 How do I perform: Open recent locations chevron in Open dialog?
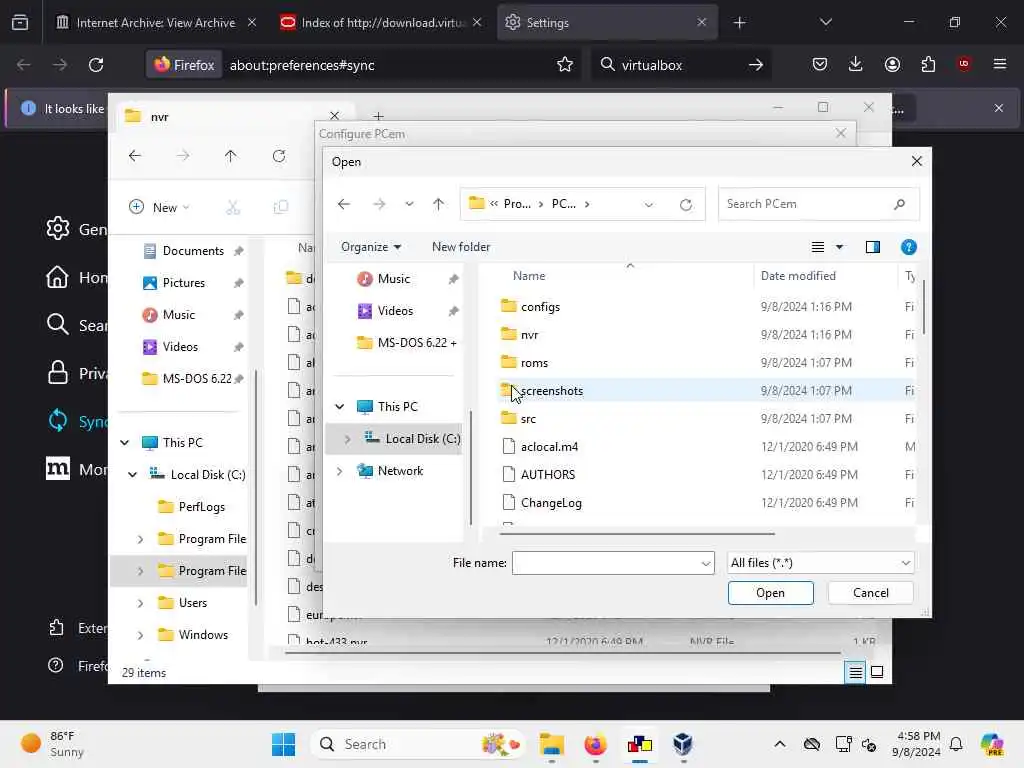[x=409, y=204]
